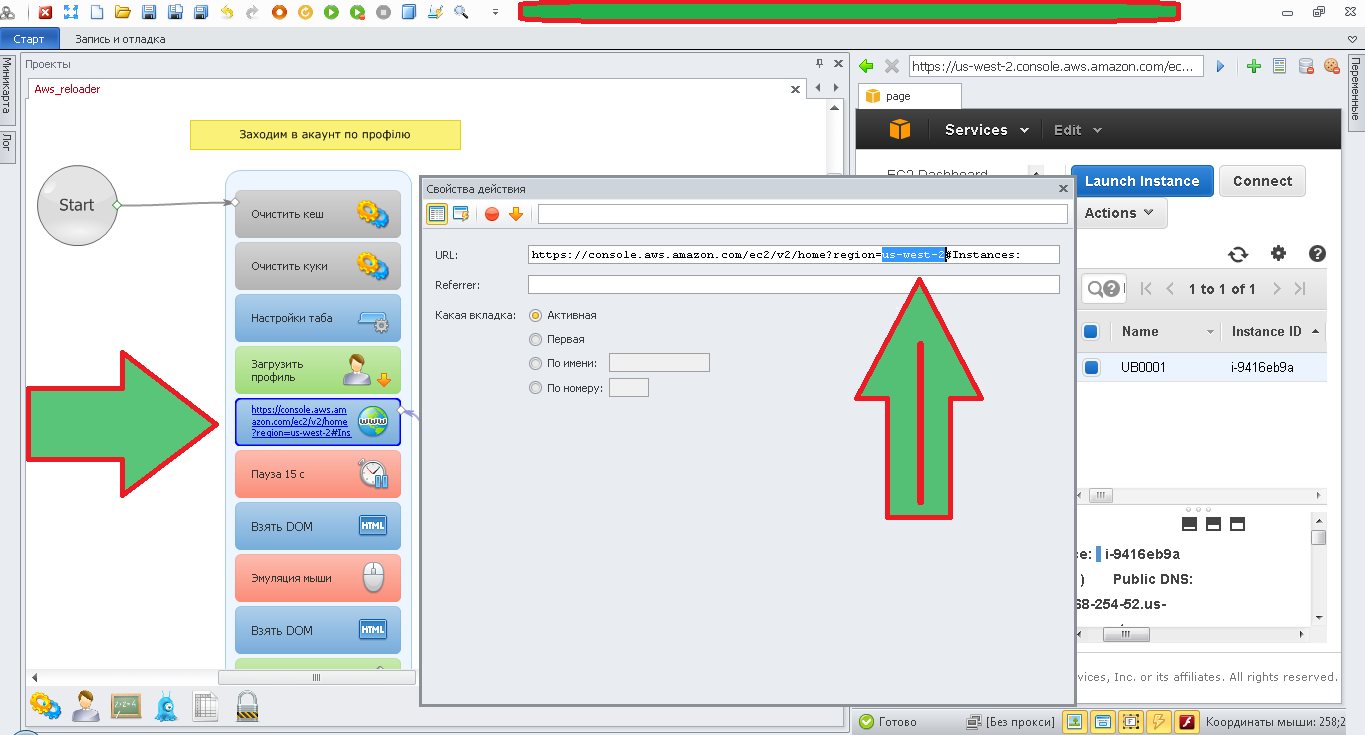The height and width of the screenshot is (735, 1365).
Task: Click the blue monster icon in bottom toolbar
Action: (x=166, y=706)
